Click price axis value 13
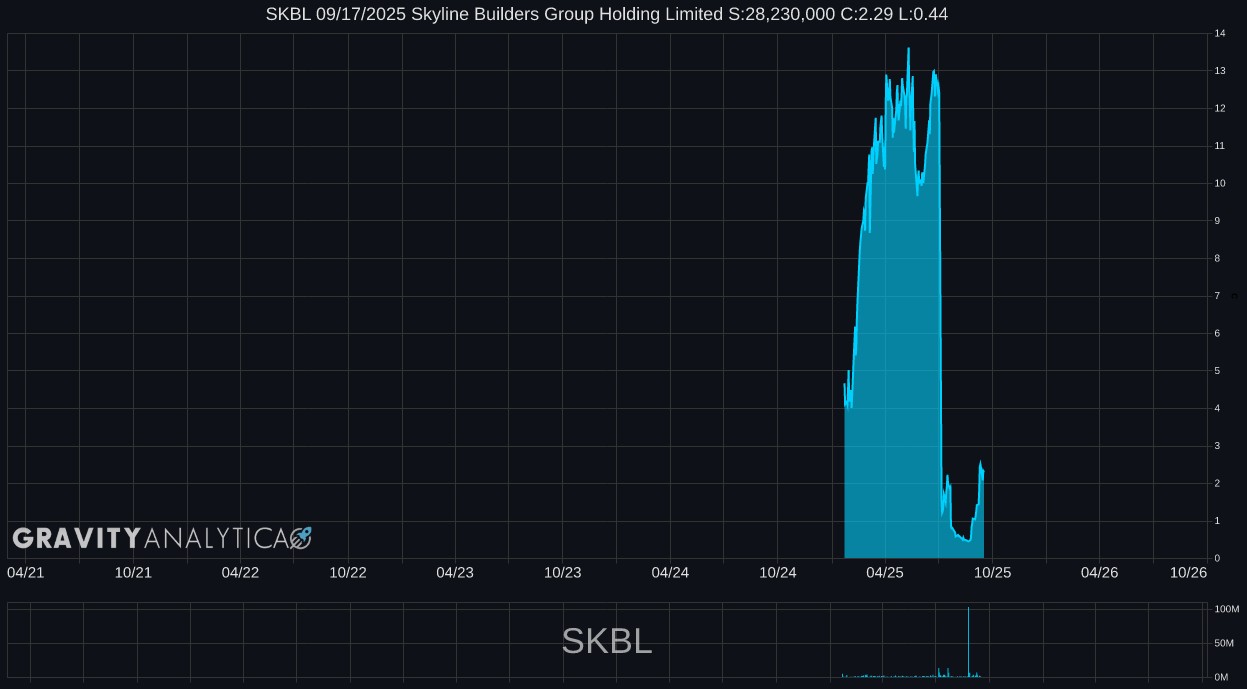Viewport: 1247px width, 689px height. [x=1220, y=71]
